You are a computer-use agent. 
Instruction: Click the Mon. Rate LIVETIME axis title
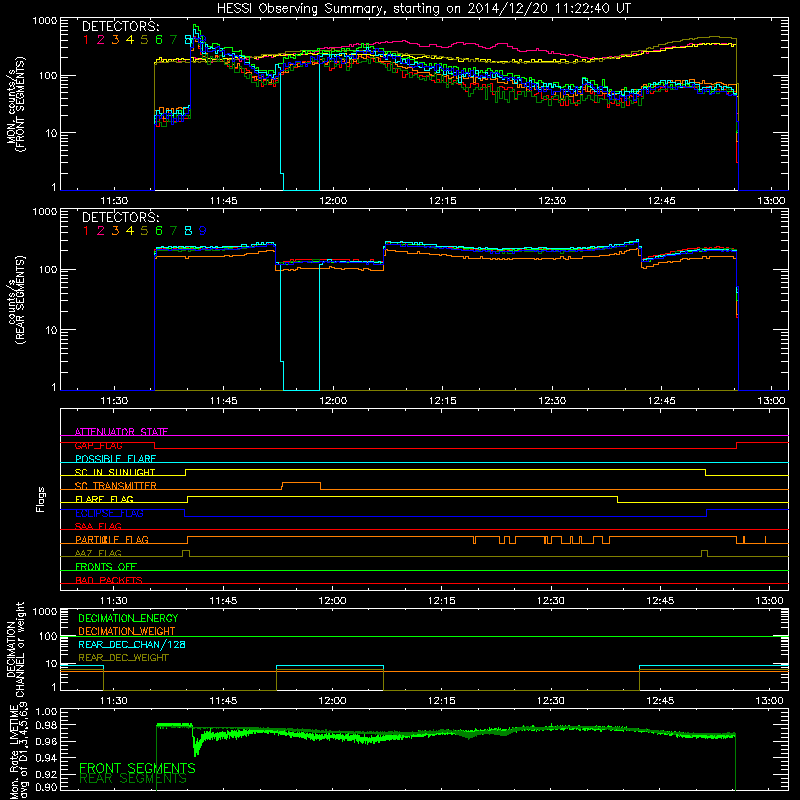[19, 751]
